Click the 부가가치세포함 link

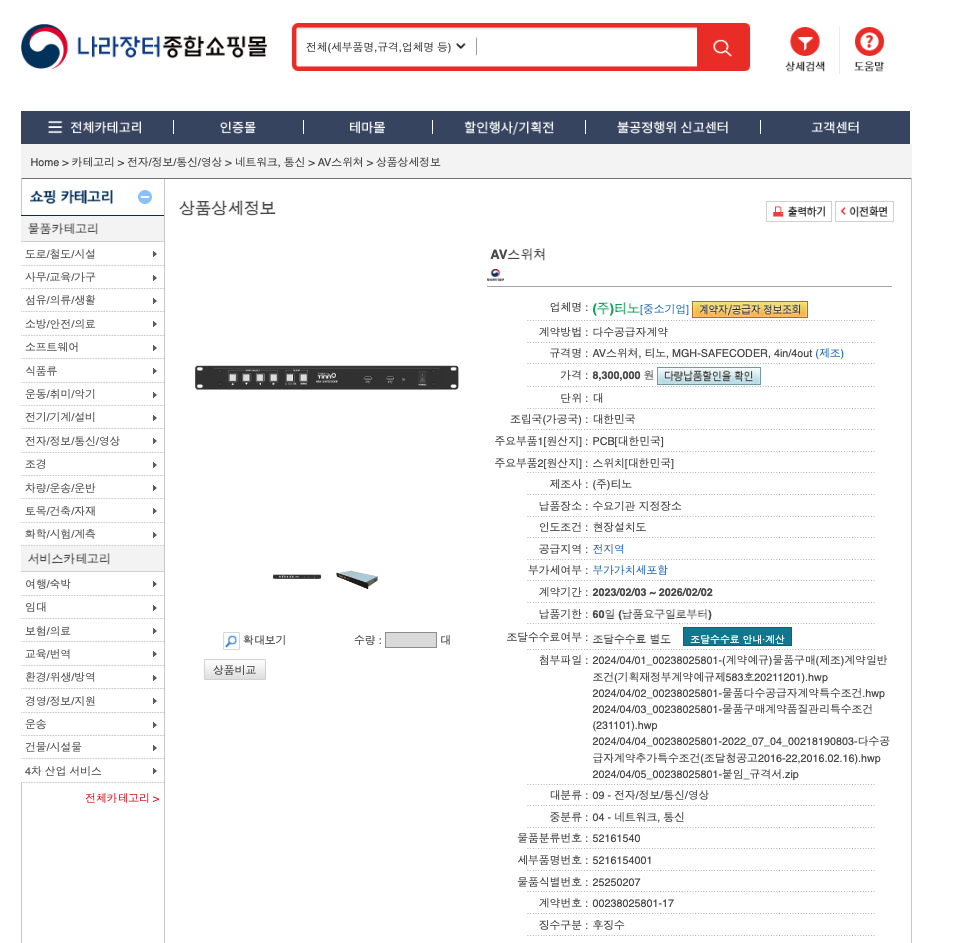coord(630,570)
